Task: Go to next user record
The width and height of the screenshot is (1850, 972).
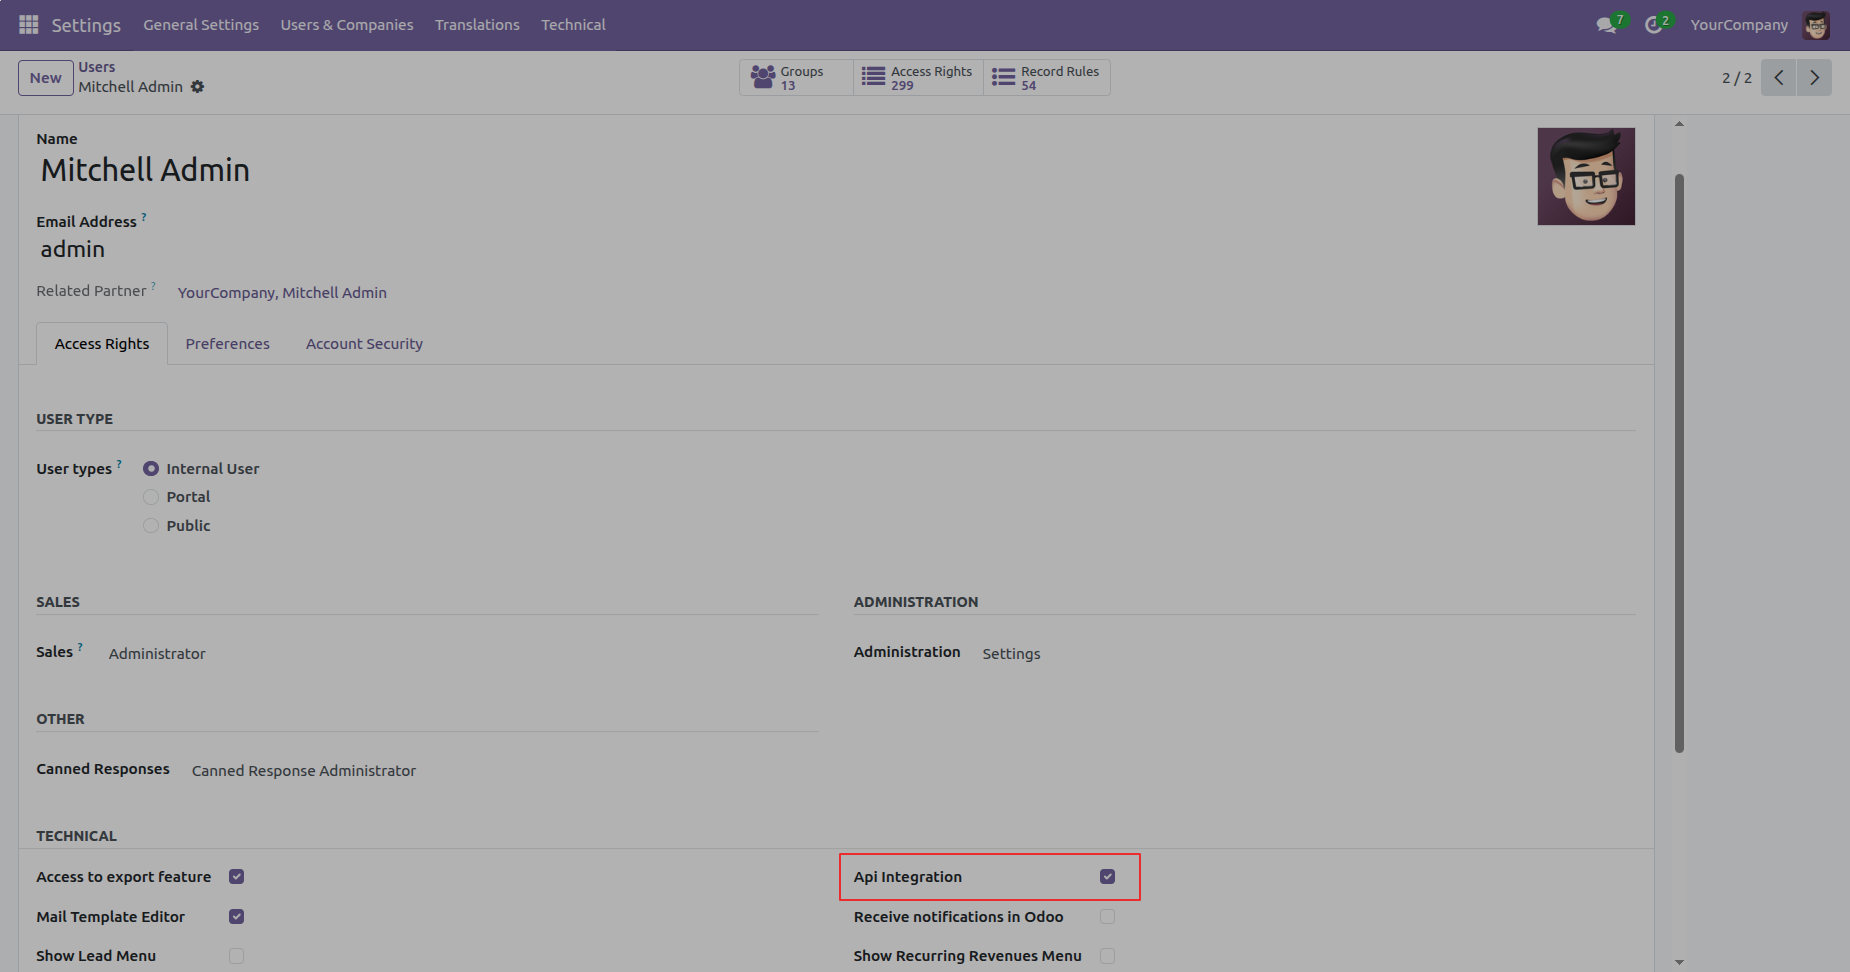Action: (1814, 78)
